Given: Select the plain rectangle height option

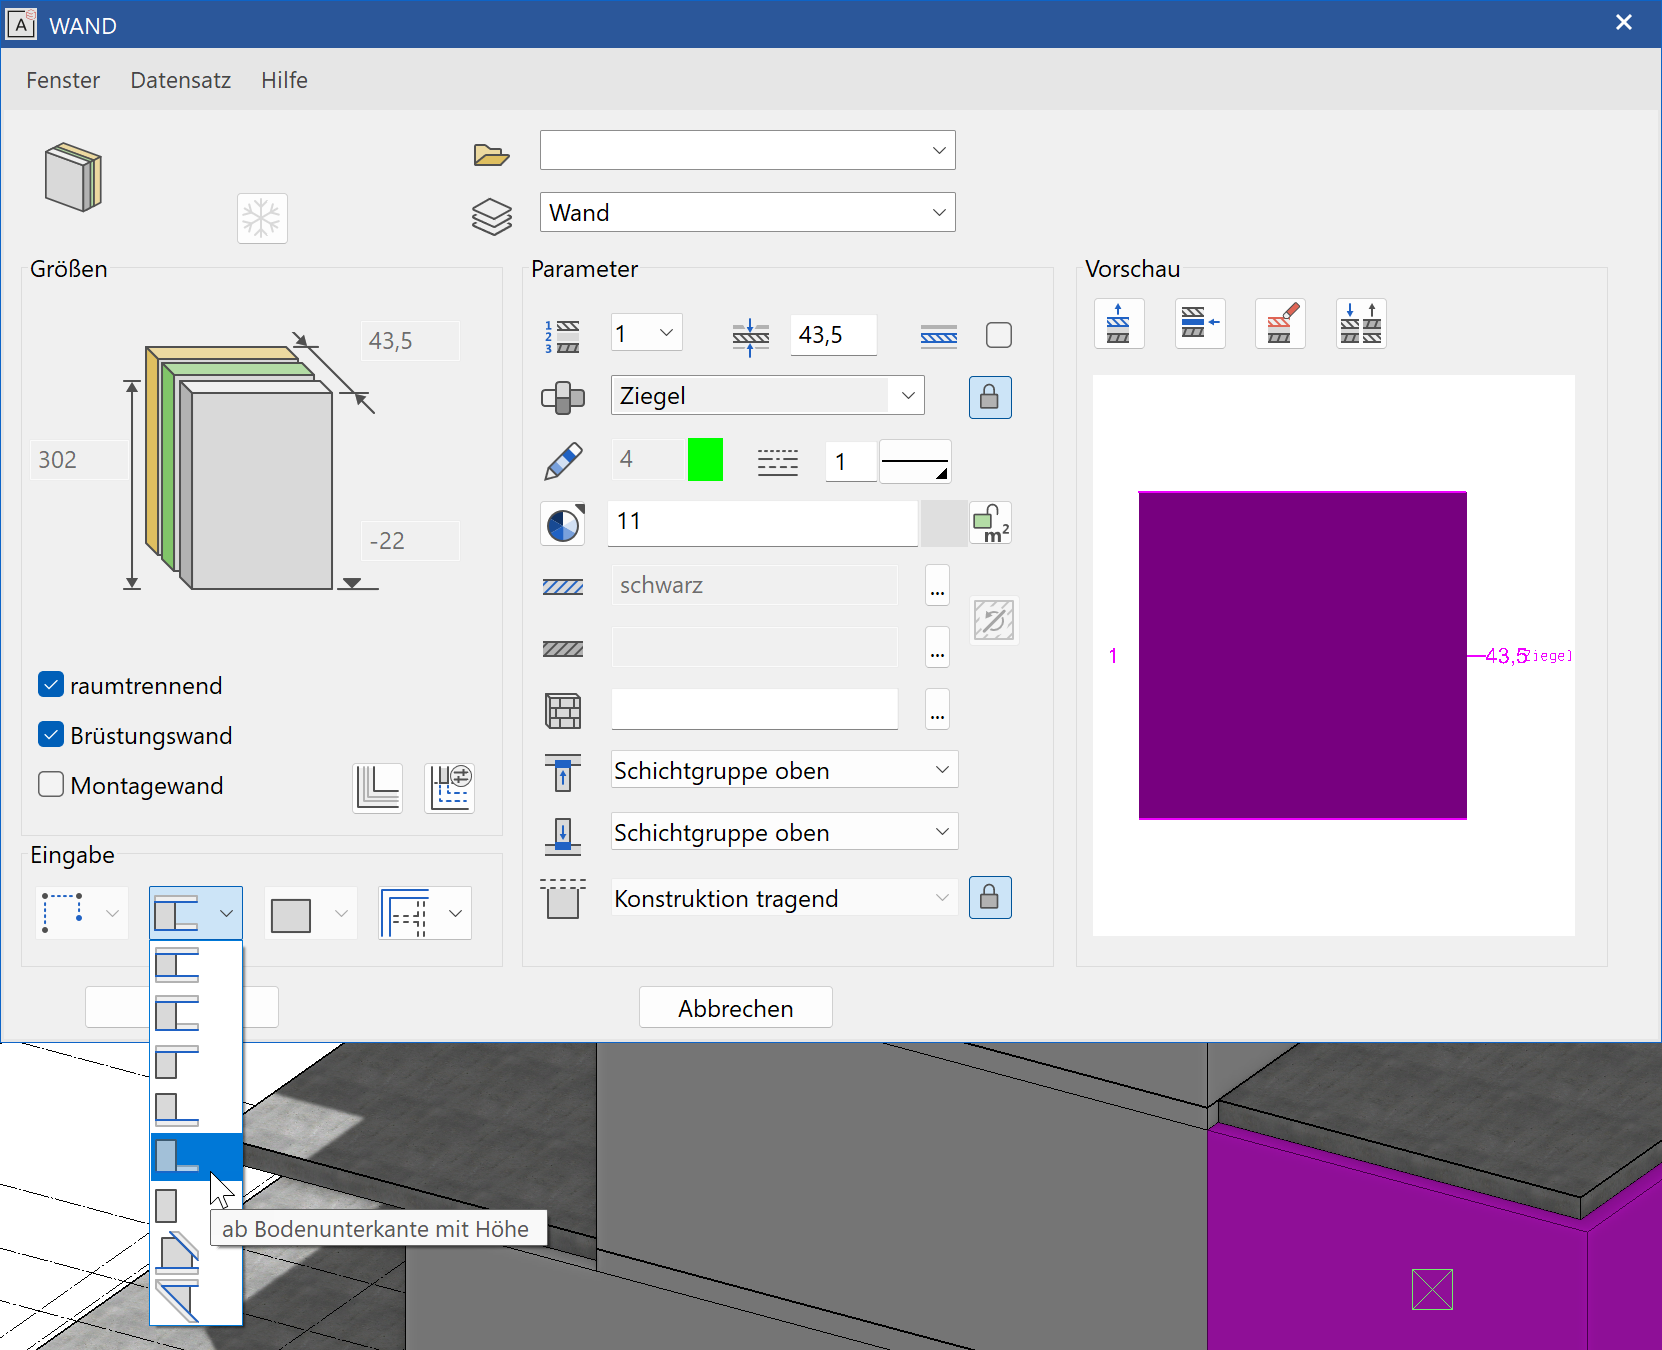Looking at the screenshot, I should tap(196, 1205).
